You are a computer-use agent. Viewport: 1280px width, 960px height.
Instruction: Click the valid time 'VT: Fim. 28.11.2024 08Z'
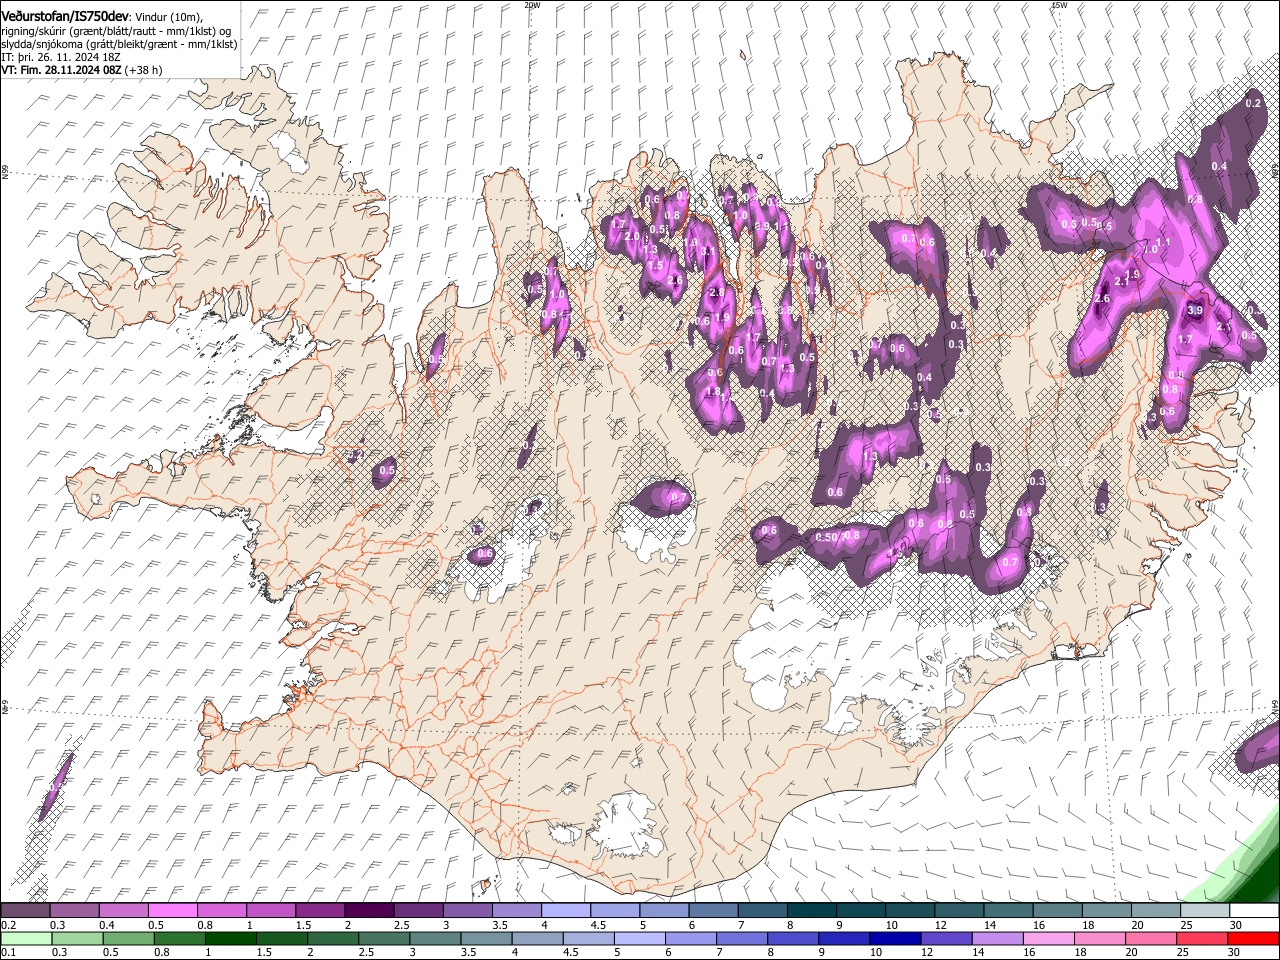coord(62,70)
